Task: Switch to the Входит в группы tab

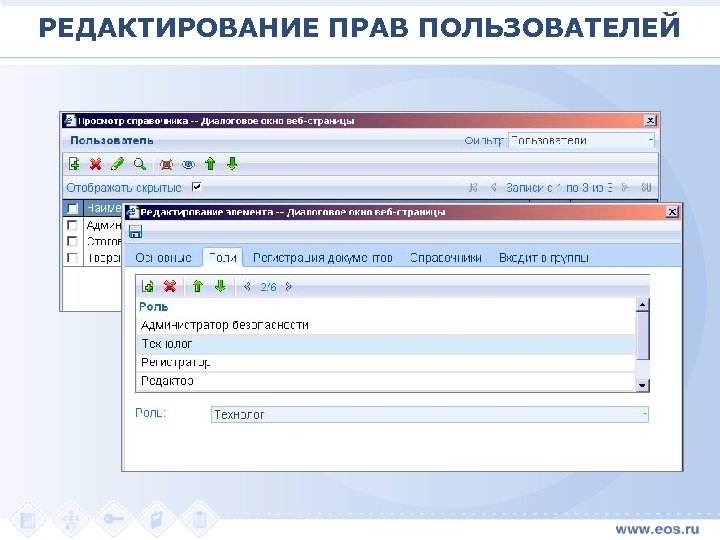Action: pyautogui.click(x=544, y=258)
